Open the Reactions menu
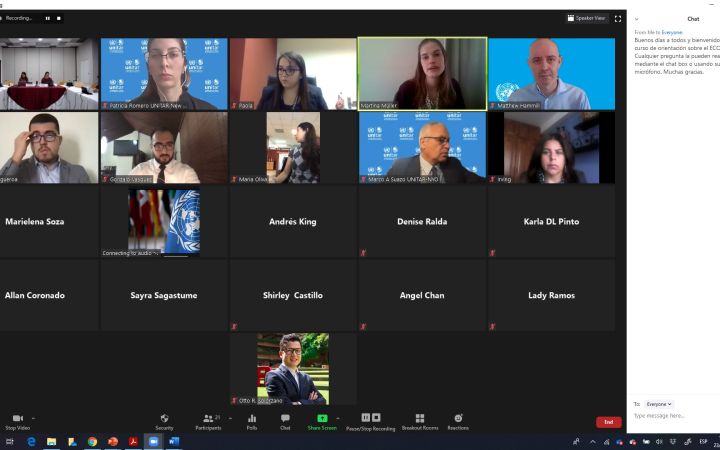The image size is (720, 450). (458, 418)
